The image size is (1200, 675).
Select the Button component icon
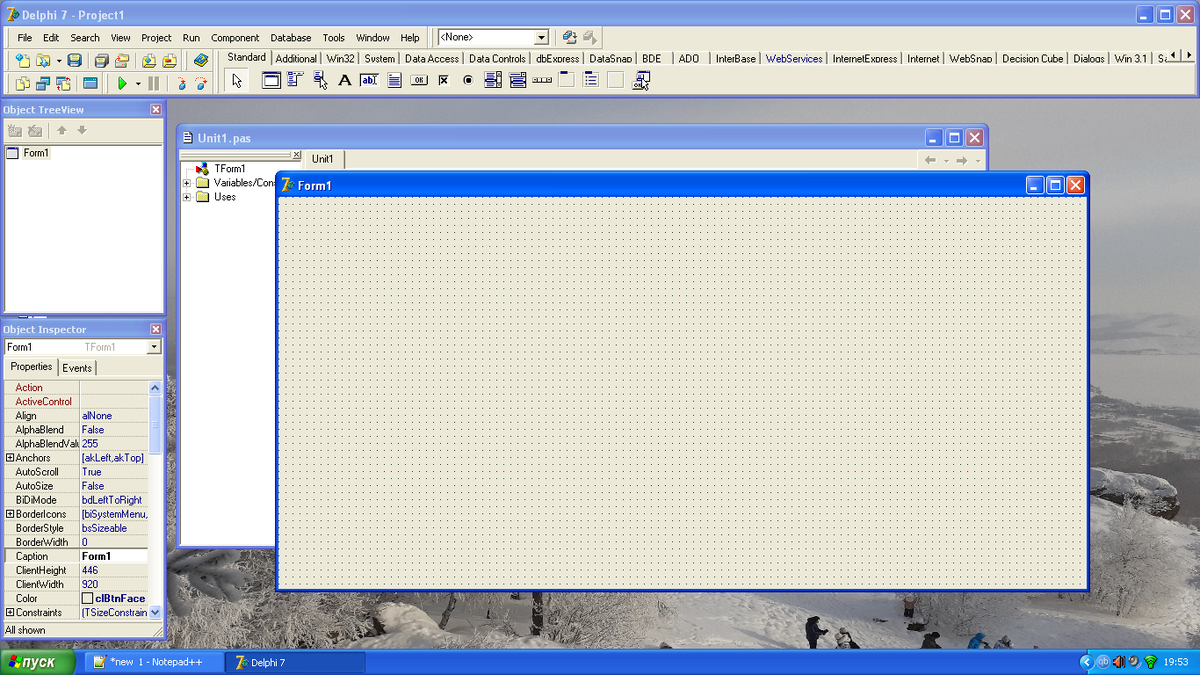pyautogui.click(x=419, y=80)
